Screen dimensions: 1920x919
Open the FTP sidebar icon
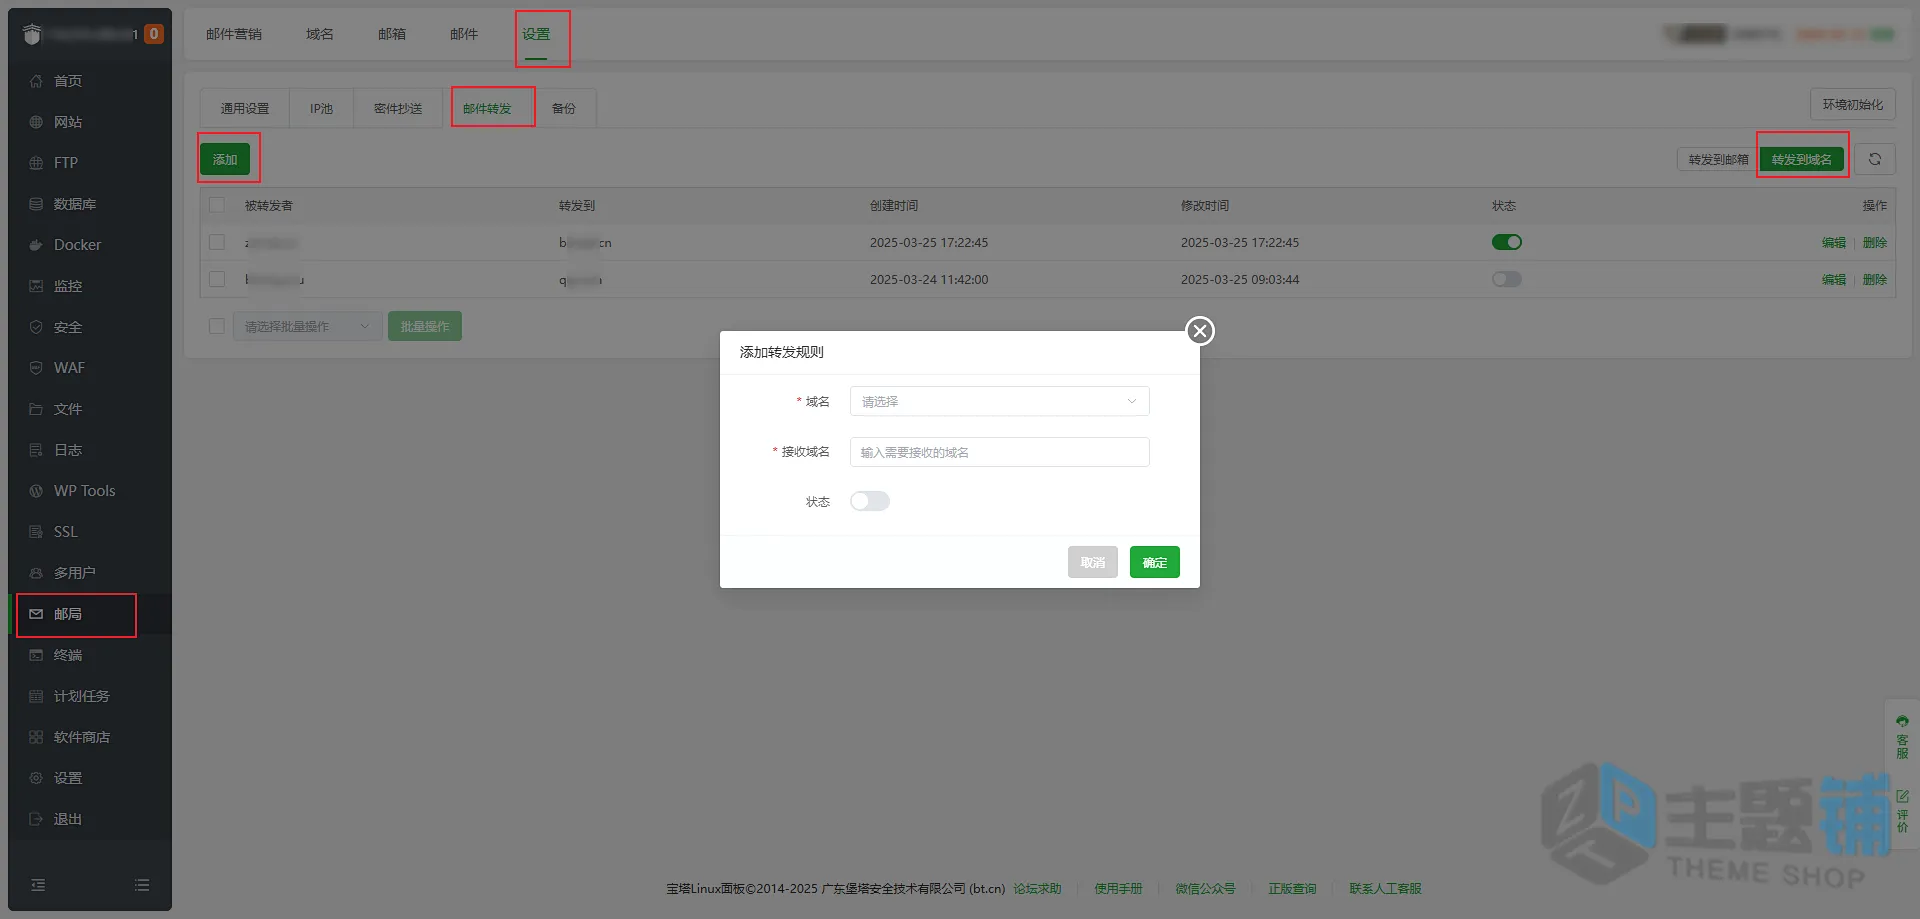coord(36,163)
